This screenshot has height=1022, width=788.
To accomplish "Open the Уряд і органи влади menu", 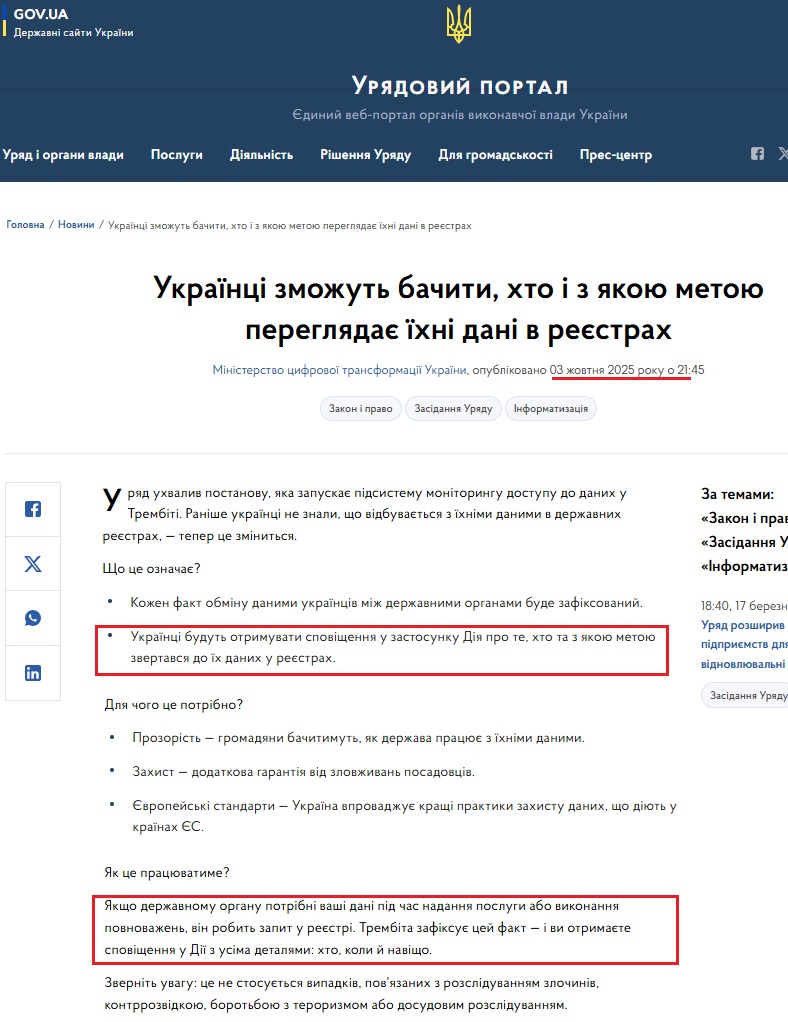I will (63, 155).
